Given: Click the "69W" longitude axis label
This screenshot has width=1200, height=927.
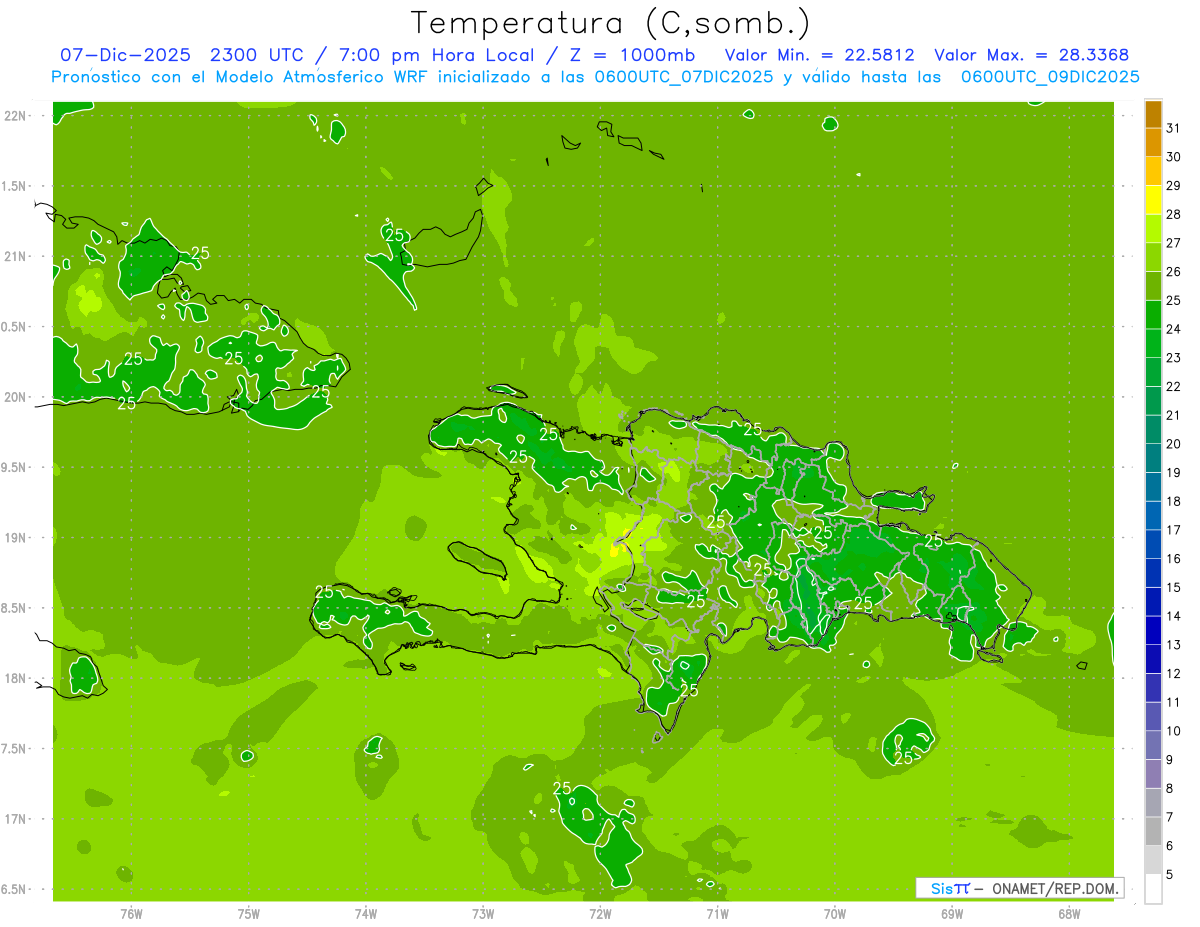Looking at the screenshot, I should click(952, 913).
